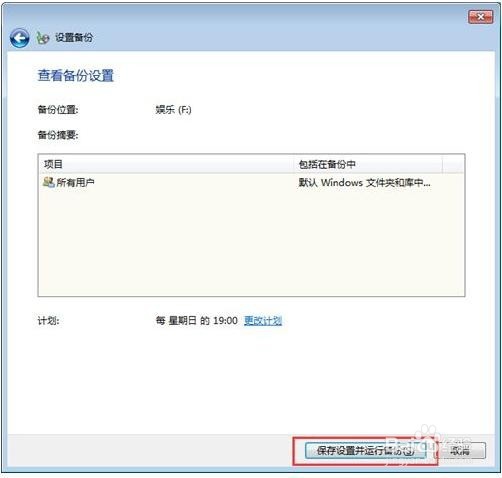Click the 查看备份设置 heading
Viewport: 502px width, 478px height.
click(76, 76)
